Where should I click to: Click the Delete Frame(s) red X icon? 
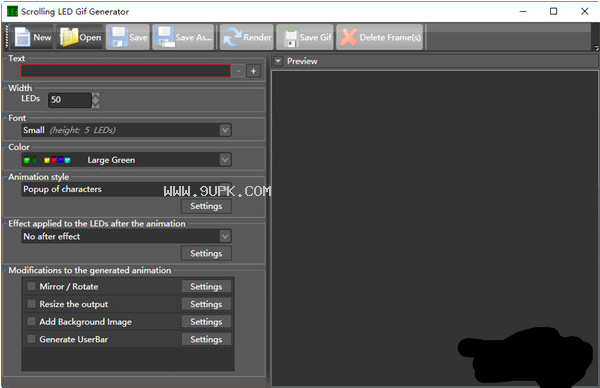point(349,37)
